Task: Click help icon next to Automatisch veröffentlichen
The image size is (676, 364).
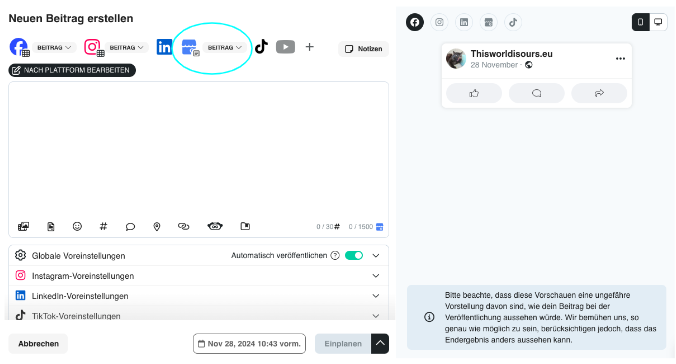Action: pos(335,255)
